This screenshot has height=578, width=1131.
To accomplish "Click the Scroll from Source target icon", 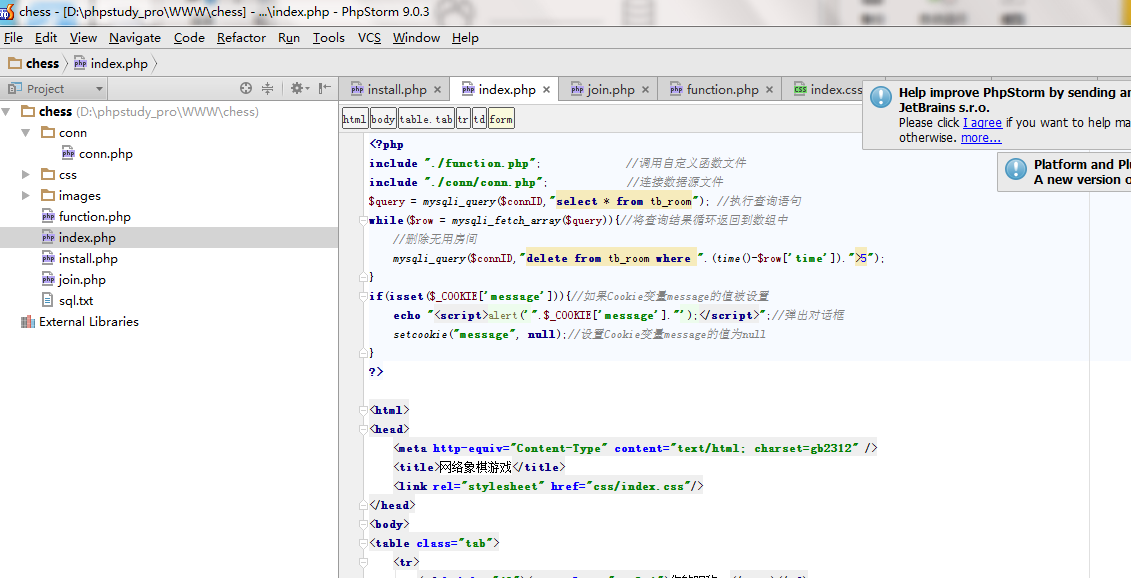I will (x=246, y=88).
